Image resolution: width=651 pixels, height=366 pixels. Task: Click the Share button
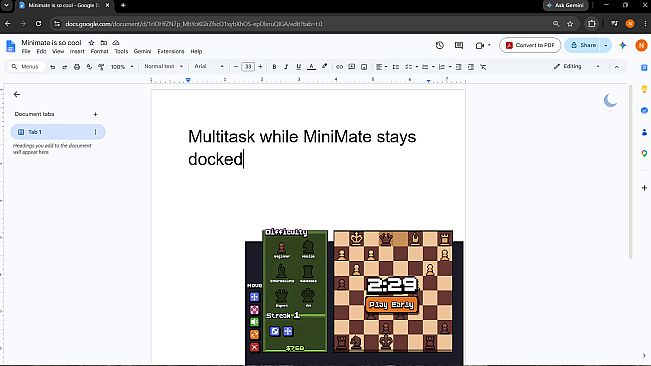click(x=583, y=45)
